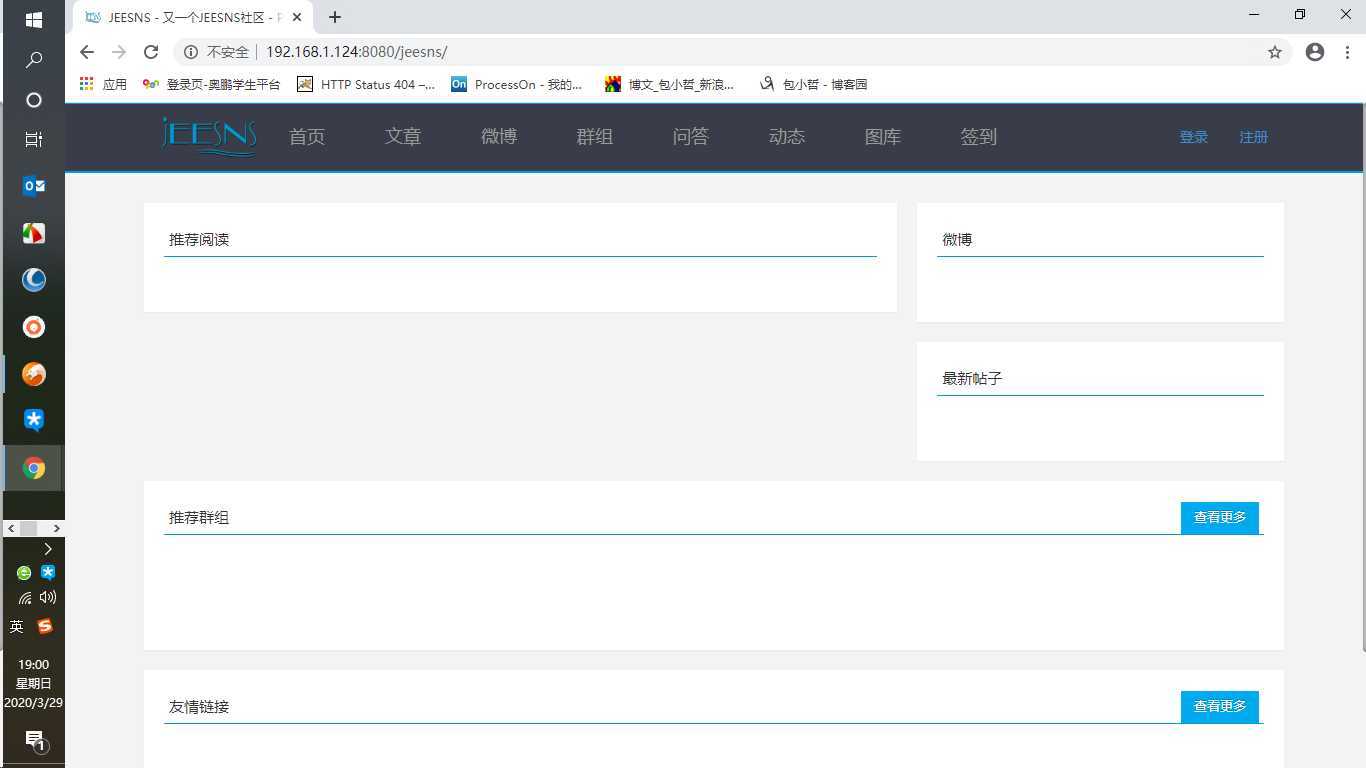Open the orange circle app on the taskbar
1366x768 pixels.
click(33, 327)
